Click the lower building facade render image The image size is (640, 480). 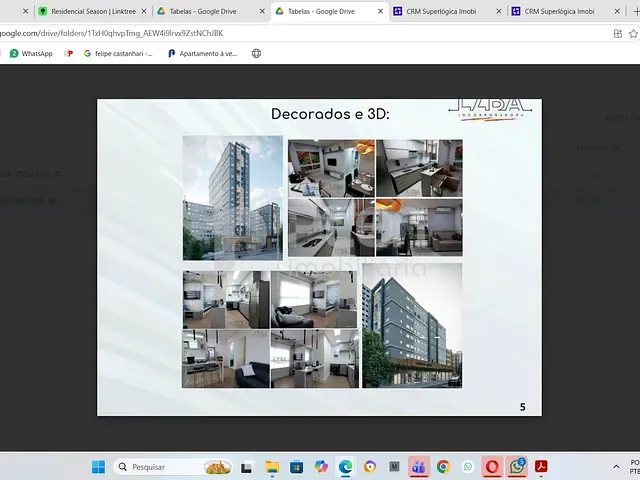point(412,325)
